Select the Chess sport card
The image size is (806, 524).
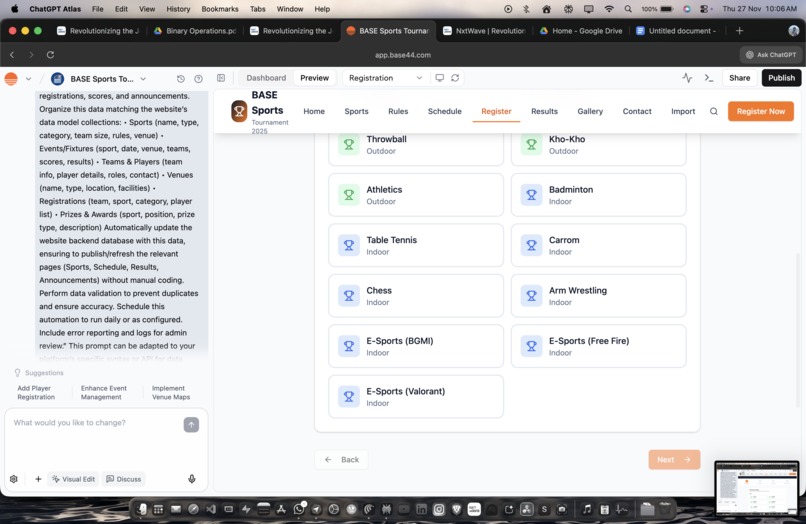coord(416,296)
